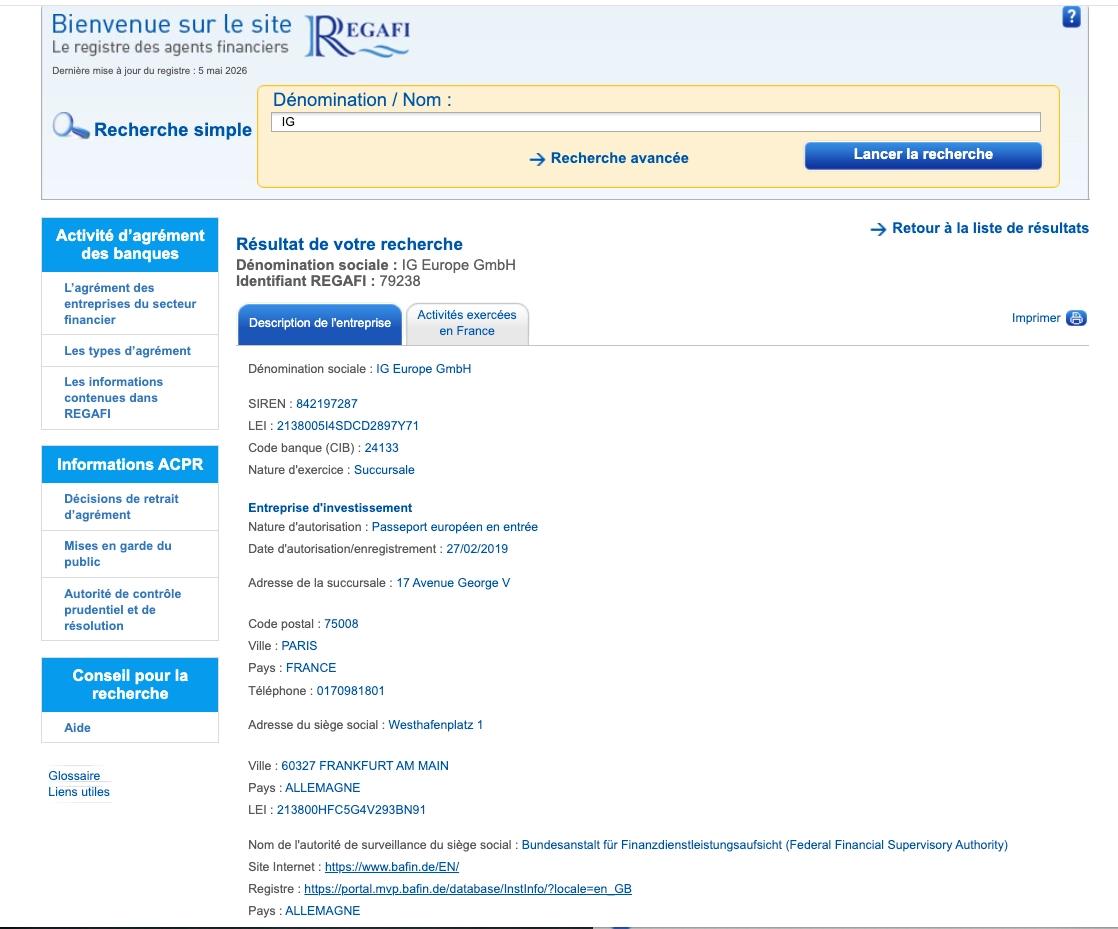Click IG Europe GmbH in description

[x=424, y=369]
